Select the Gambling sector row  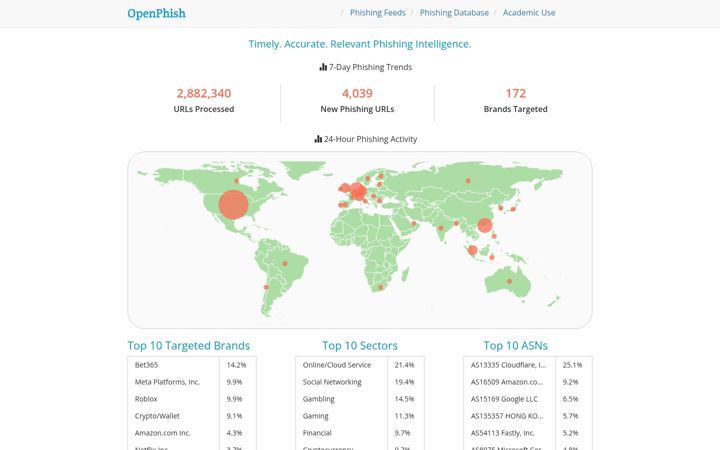point(360,399)
